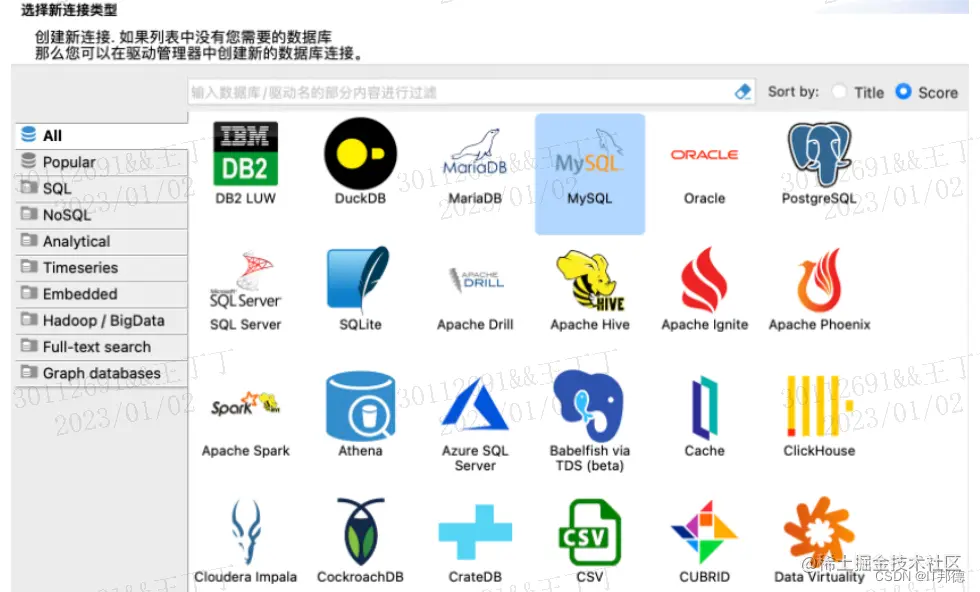This screenshot has height=592, width=980.
Task: Select the DB2 LUW database icon
Action: [x=246, y=154]
